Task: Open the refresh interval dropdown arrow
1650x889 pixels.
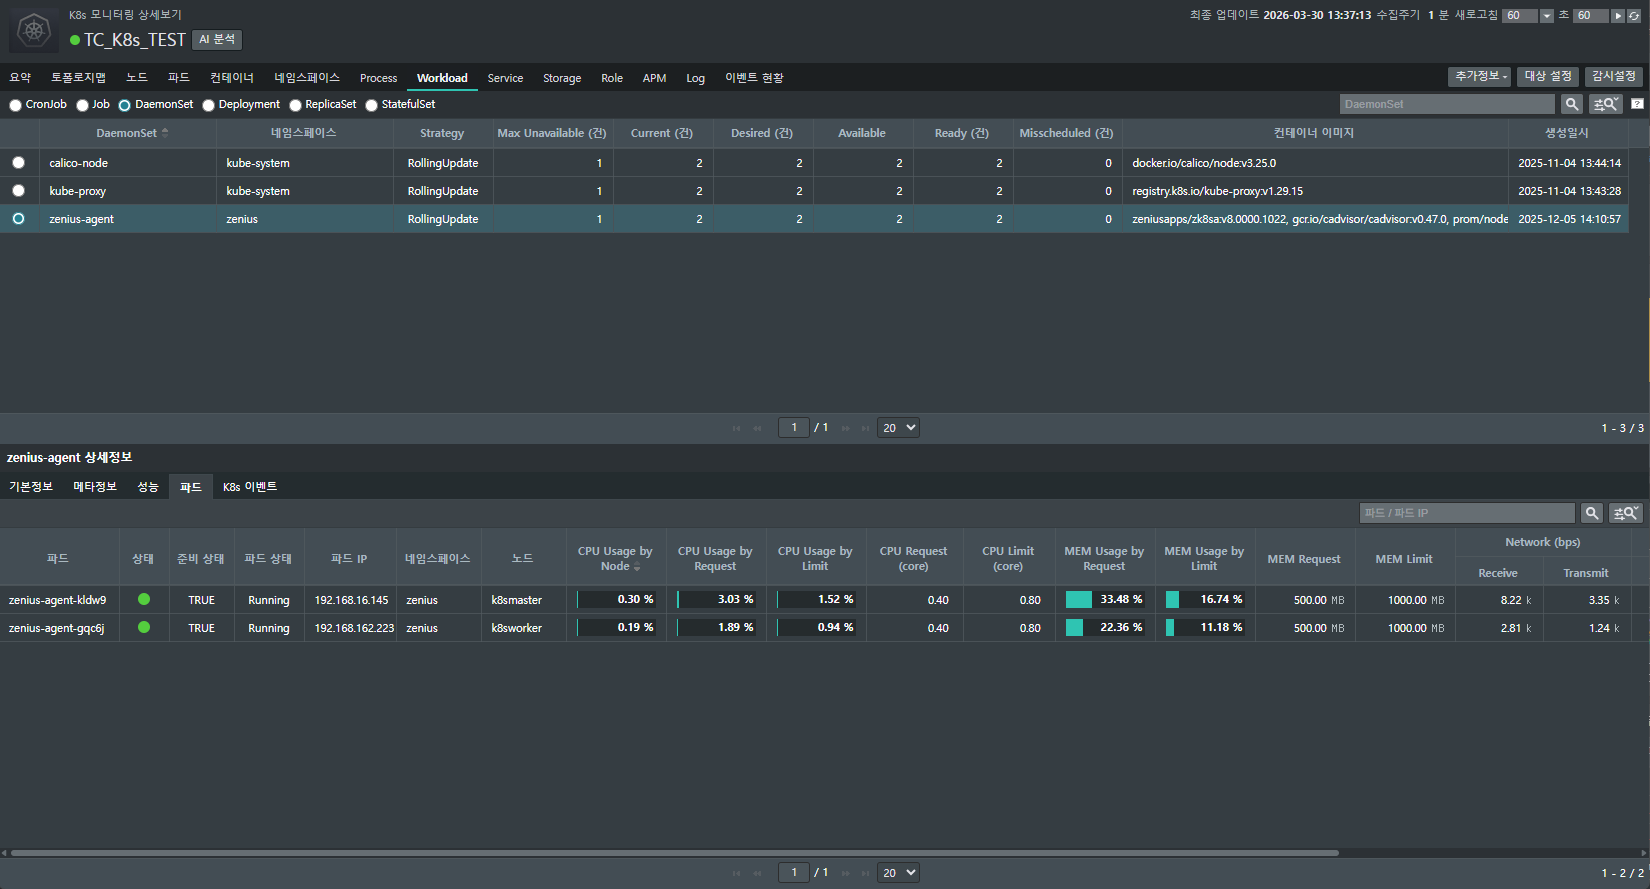Action: (x=1547, y=16)
